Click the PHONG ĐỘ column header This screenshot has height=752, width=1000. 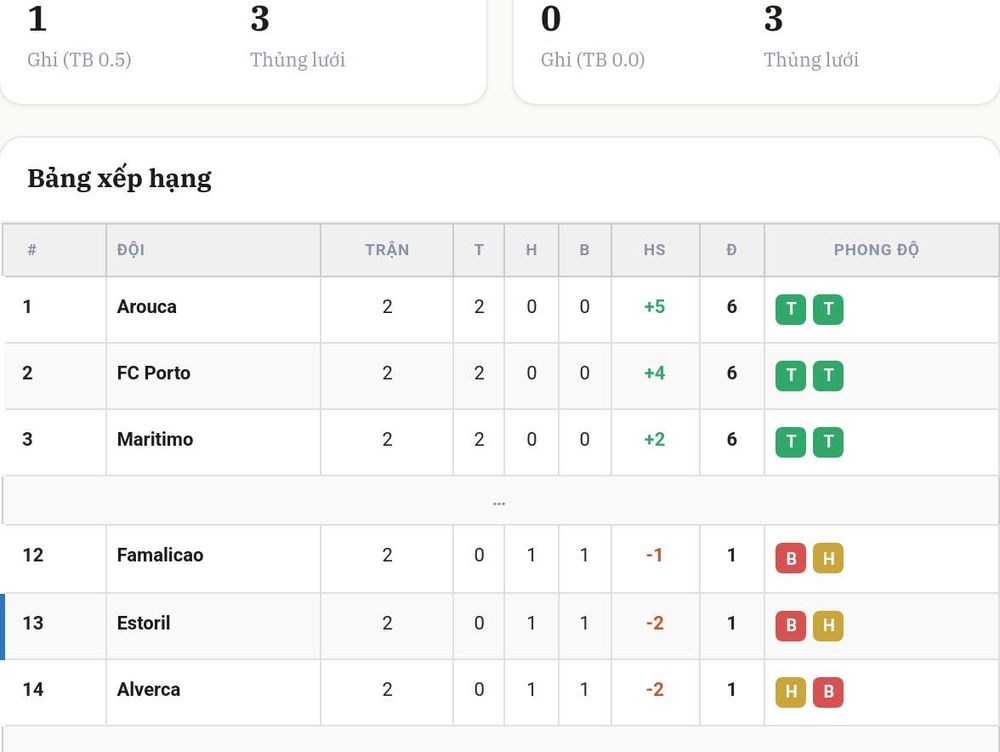click(876, 250)
